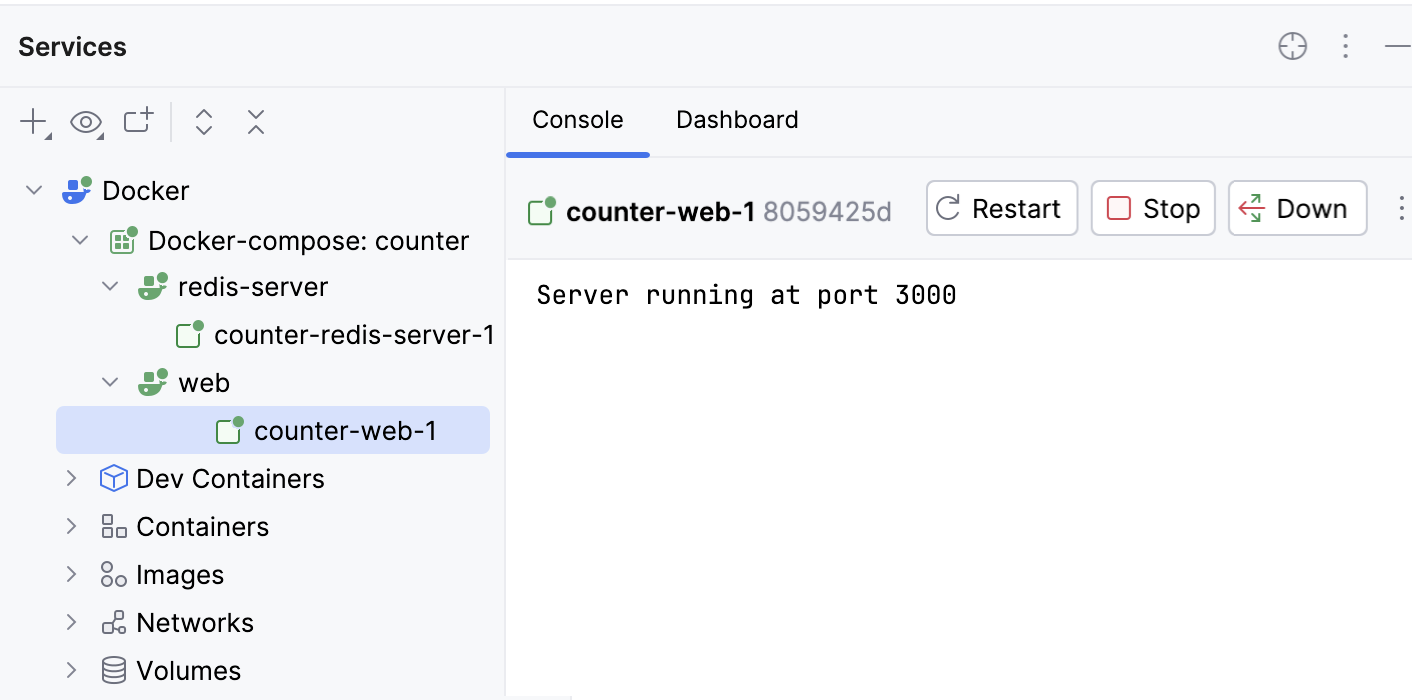Click the Services panel title
1412x700 pixels.
click(x=72, y=47)
